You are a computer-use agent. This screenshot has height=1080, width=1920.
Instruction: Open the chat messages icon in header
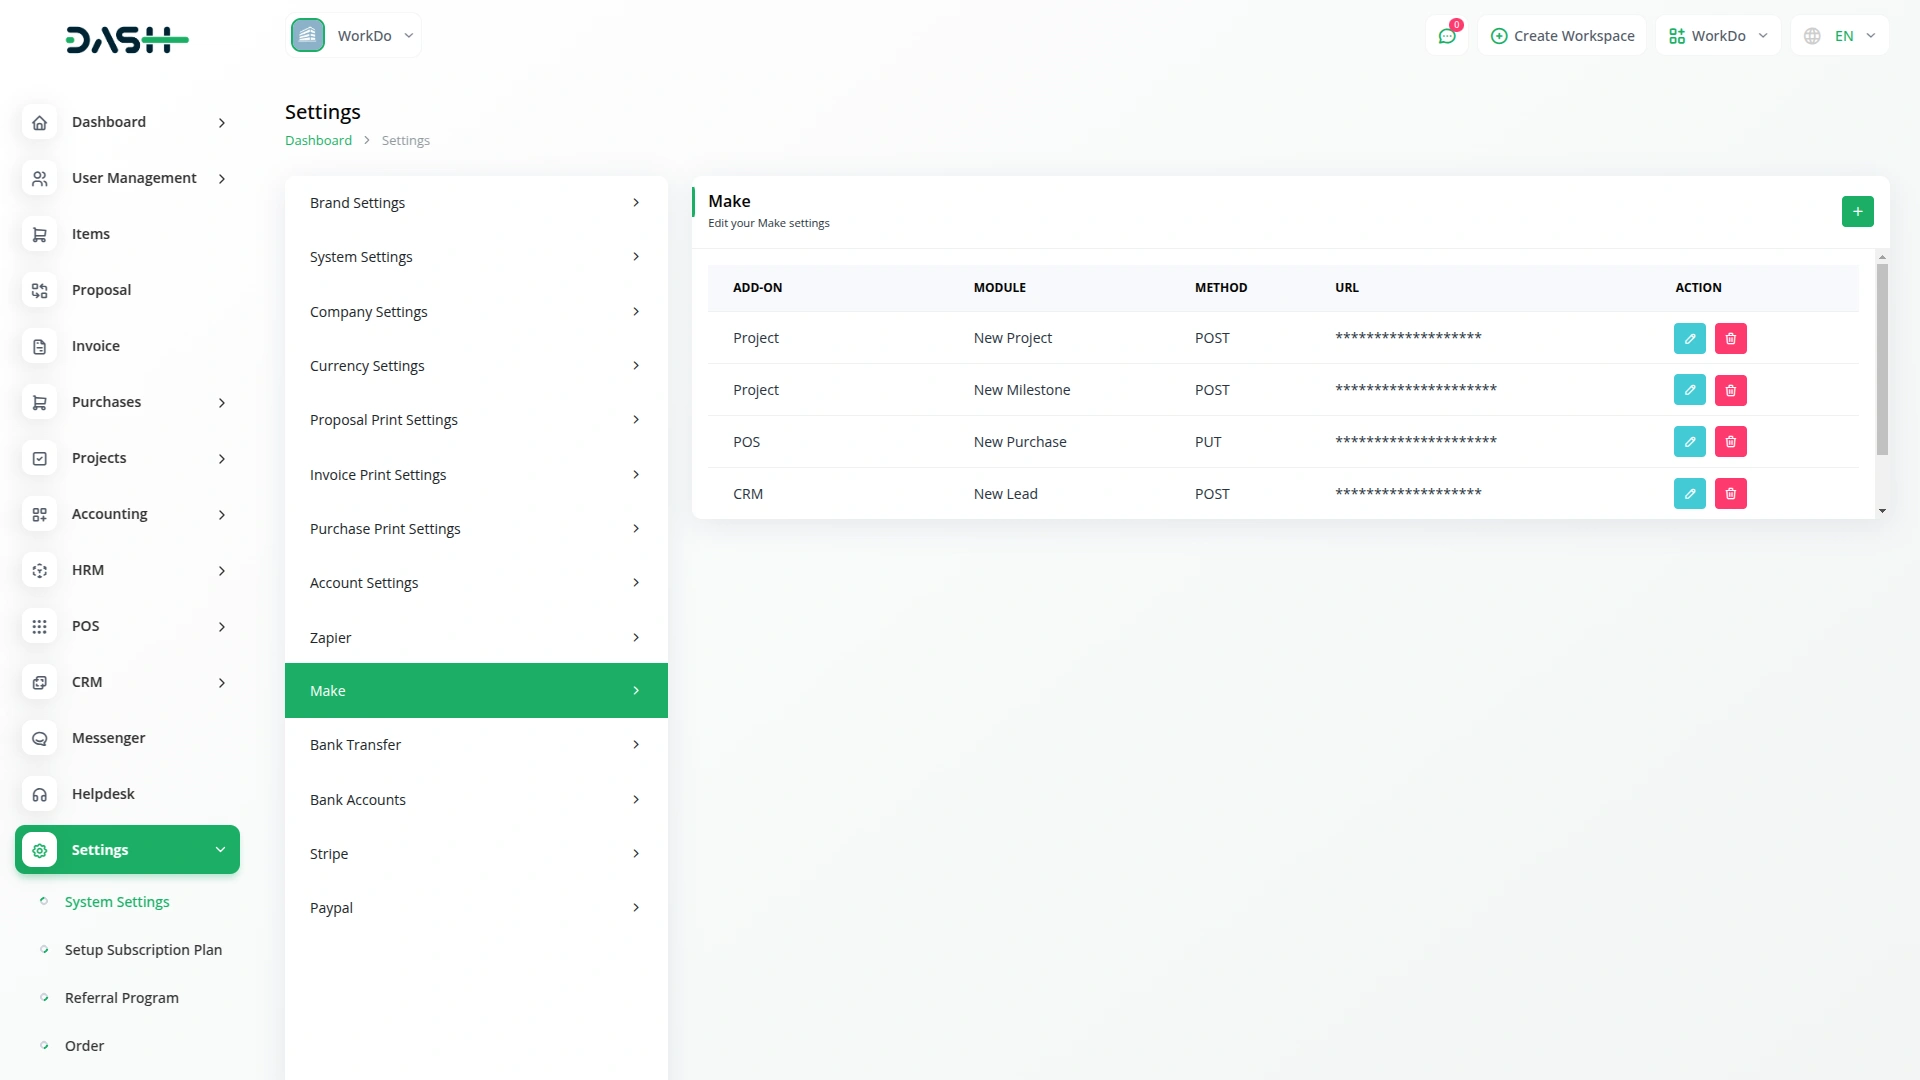pyautogui.click(x=1446, y=36)
